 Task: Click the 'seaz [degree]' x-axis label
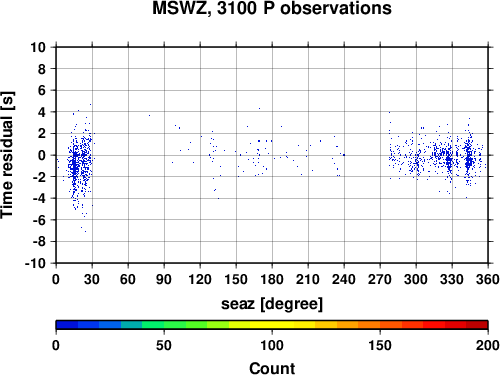click(x=272, y=304)
